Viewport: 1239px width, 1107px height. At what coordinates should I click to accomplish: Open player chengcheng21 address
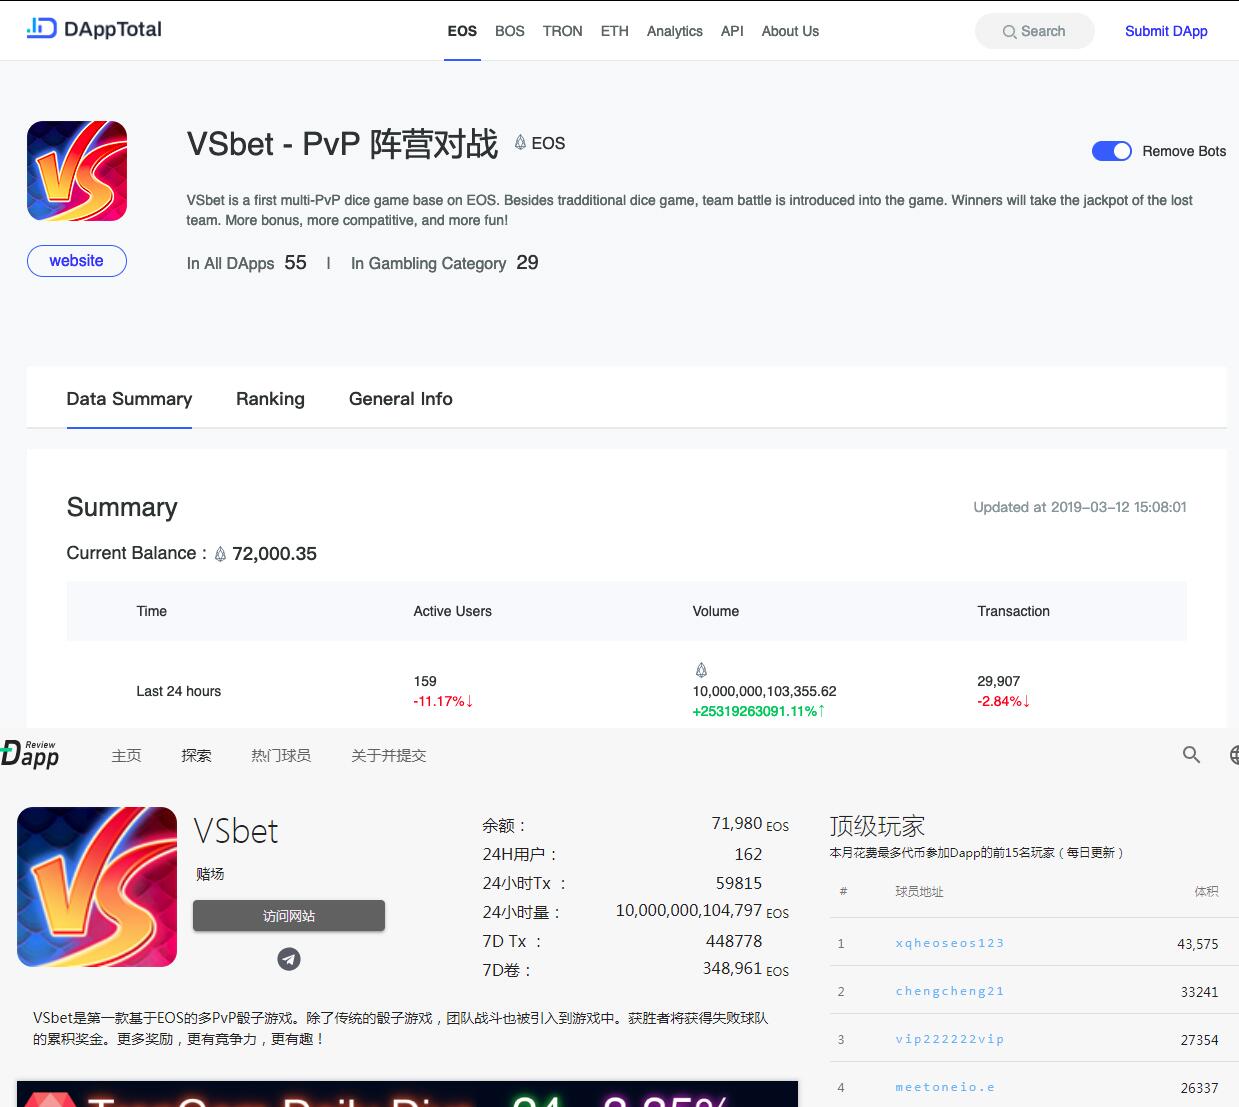949,991
